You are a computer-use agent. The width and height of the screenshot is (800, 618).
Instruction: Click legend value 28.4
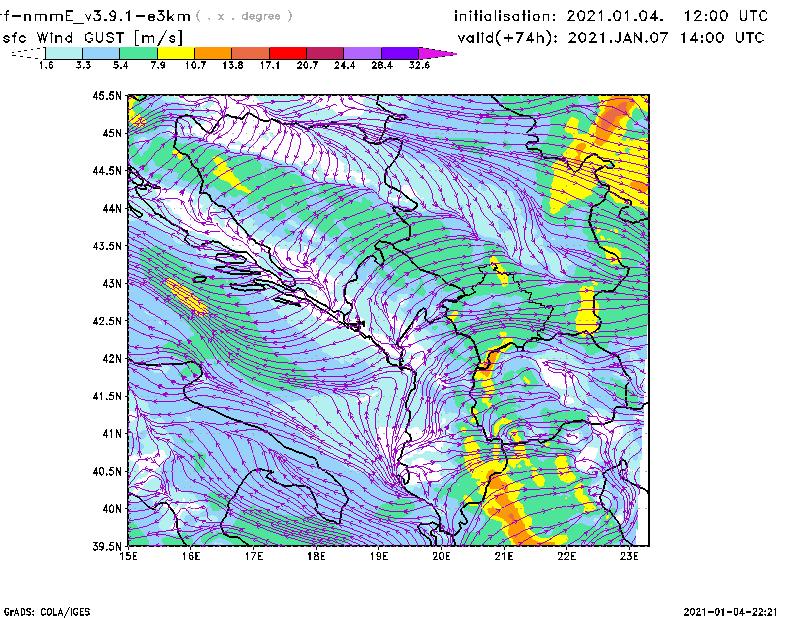tap(382, 65)
